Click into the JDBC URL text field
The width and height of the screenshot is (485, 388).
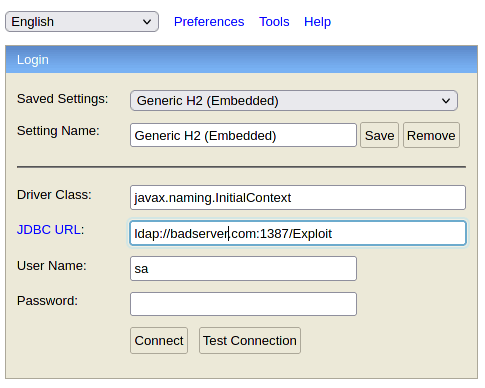pos(298,233)
